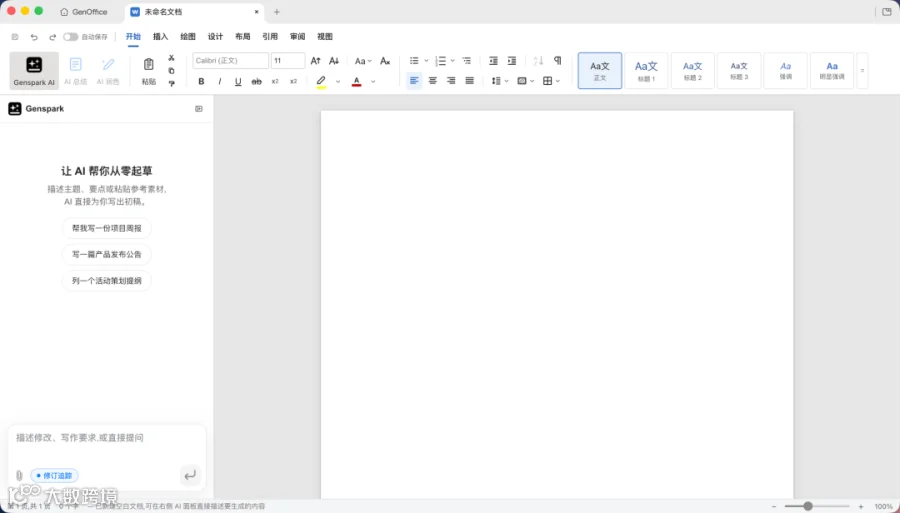Image resolution: width=900 pixels, height=513 pixels.
Task: Open the Calibri font name dropdown
Action: pos(231,60)
